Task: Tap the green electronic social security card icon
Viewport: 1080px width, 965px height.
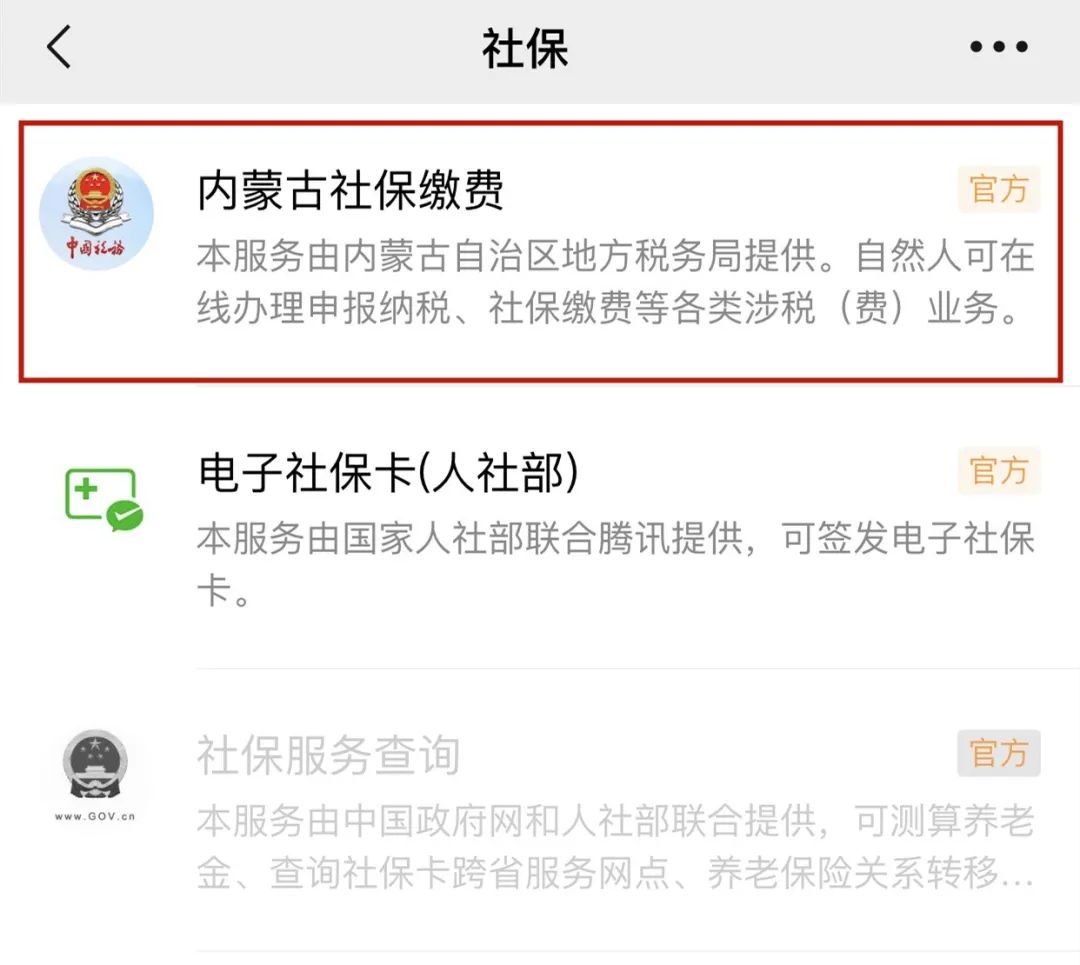Action: tap(103, 499)
